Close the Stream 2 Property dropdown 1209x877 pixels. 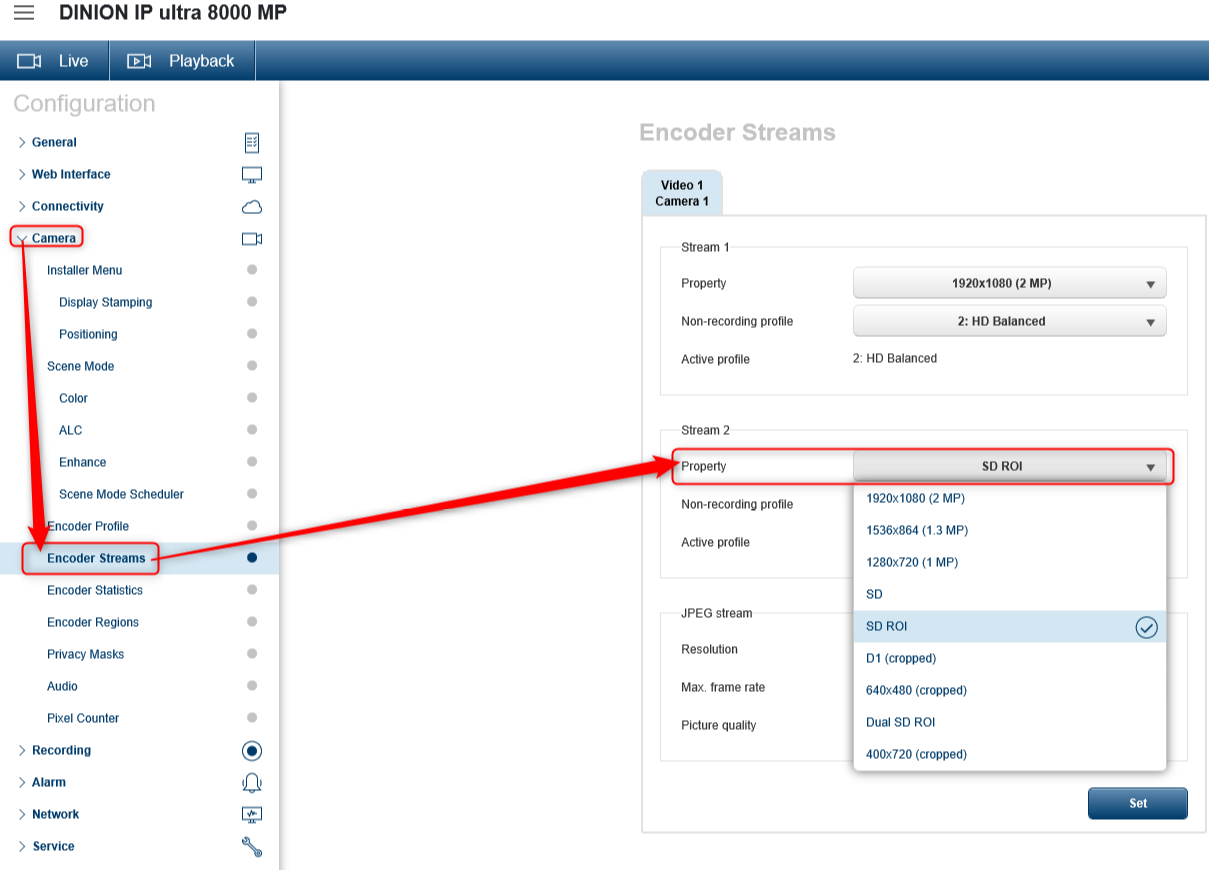tap(1009, 466)
